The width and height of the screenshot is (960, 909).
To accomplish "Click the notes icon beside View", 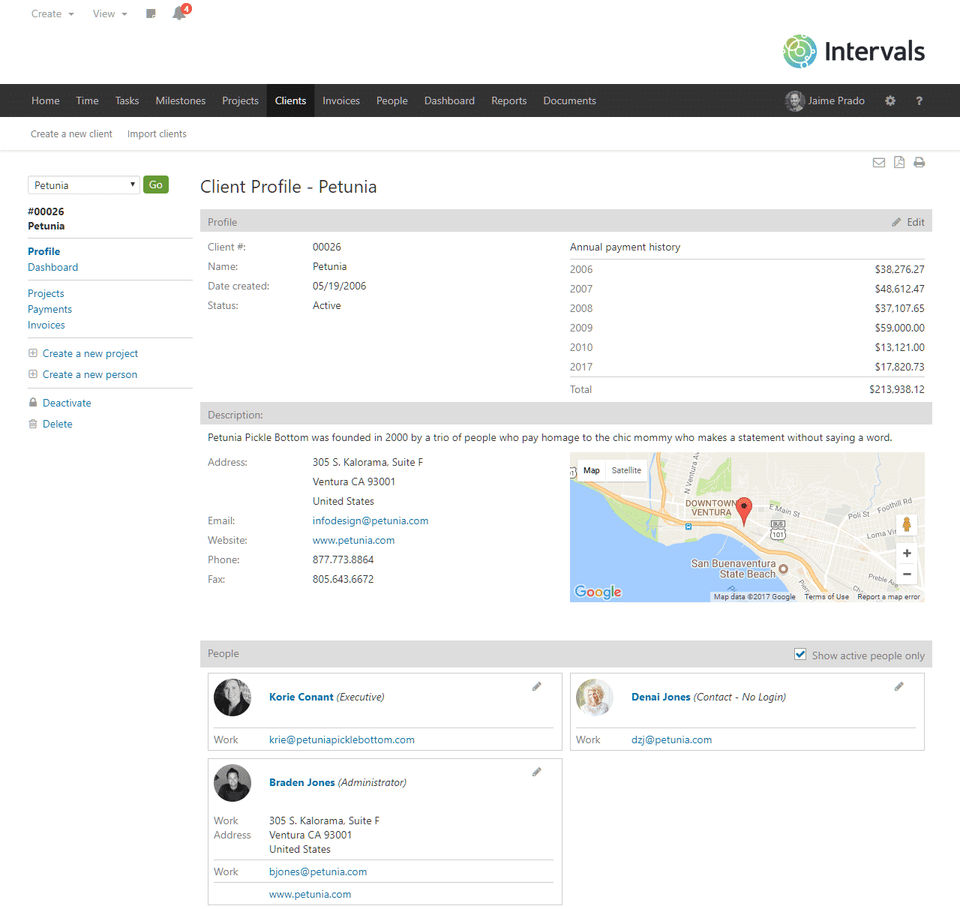I will click(x=151, y=14).
